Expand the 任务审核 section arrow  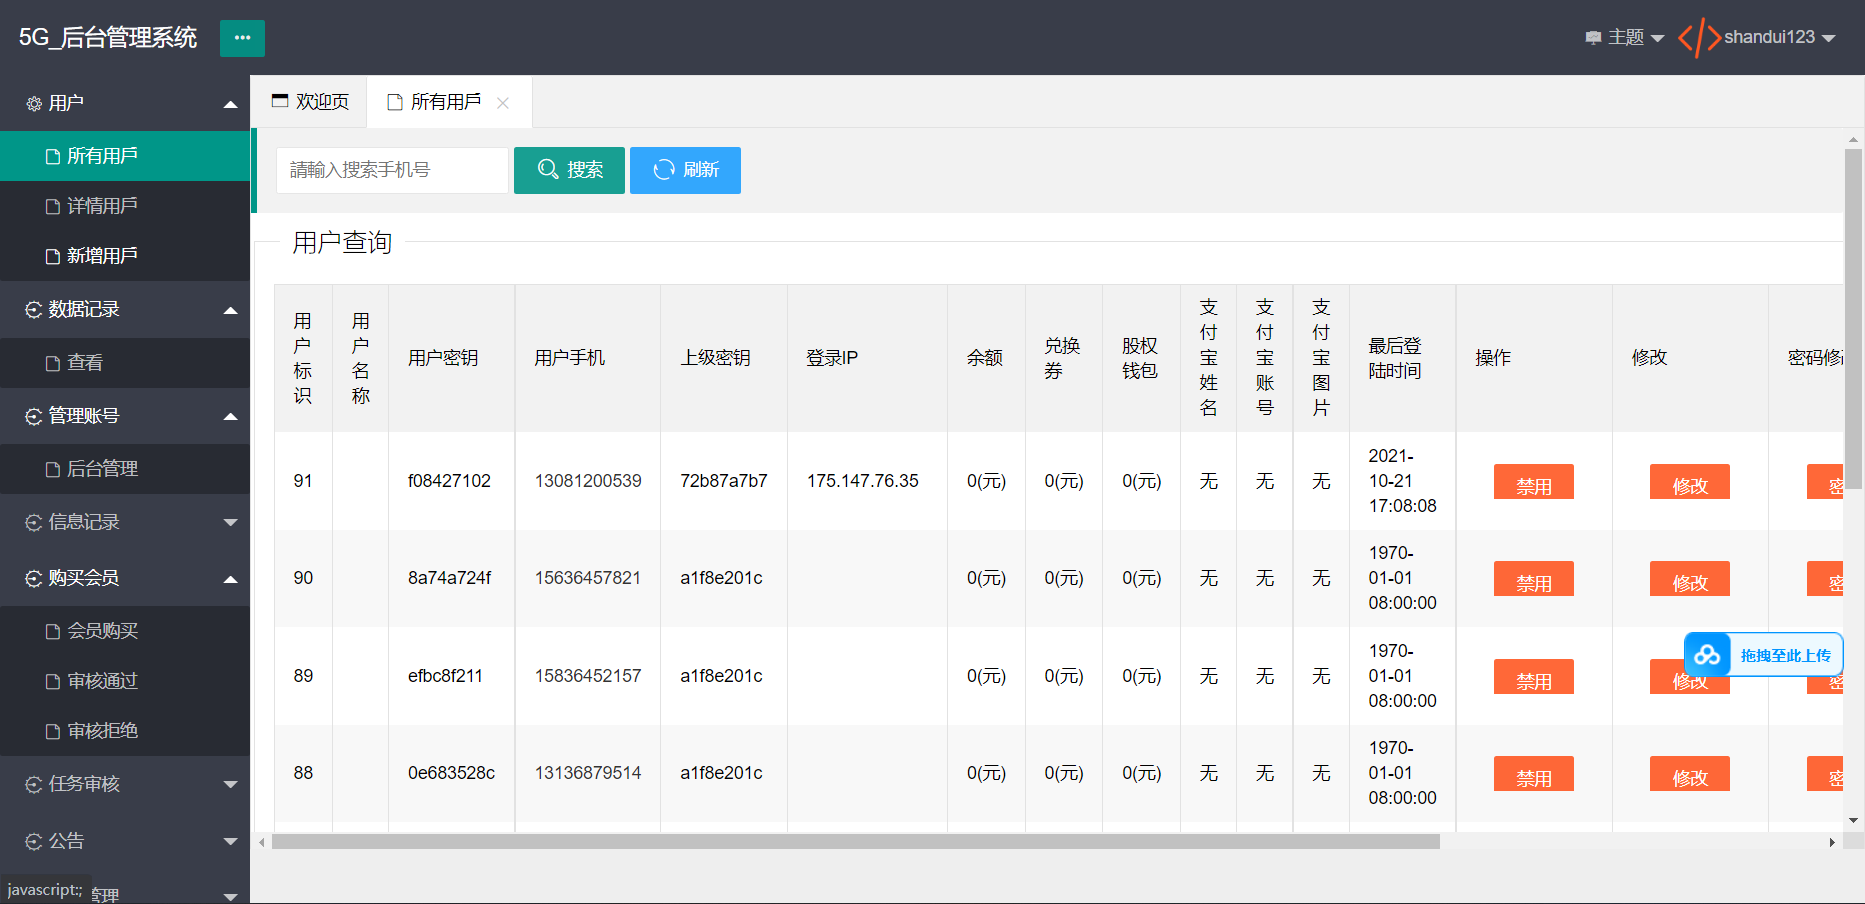point(231,785)
